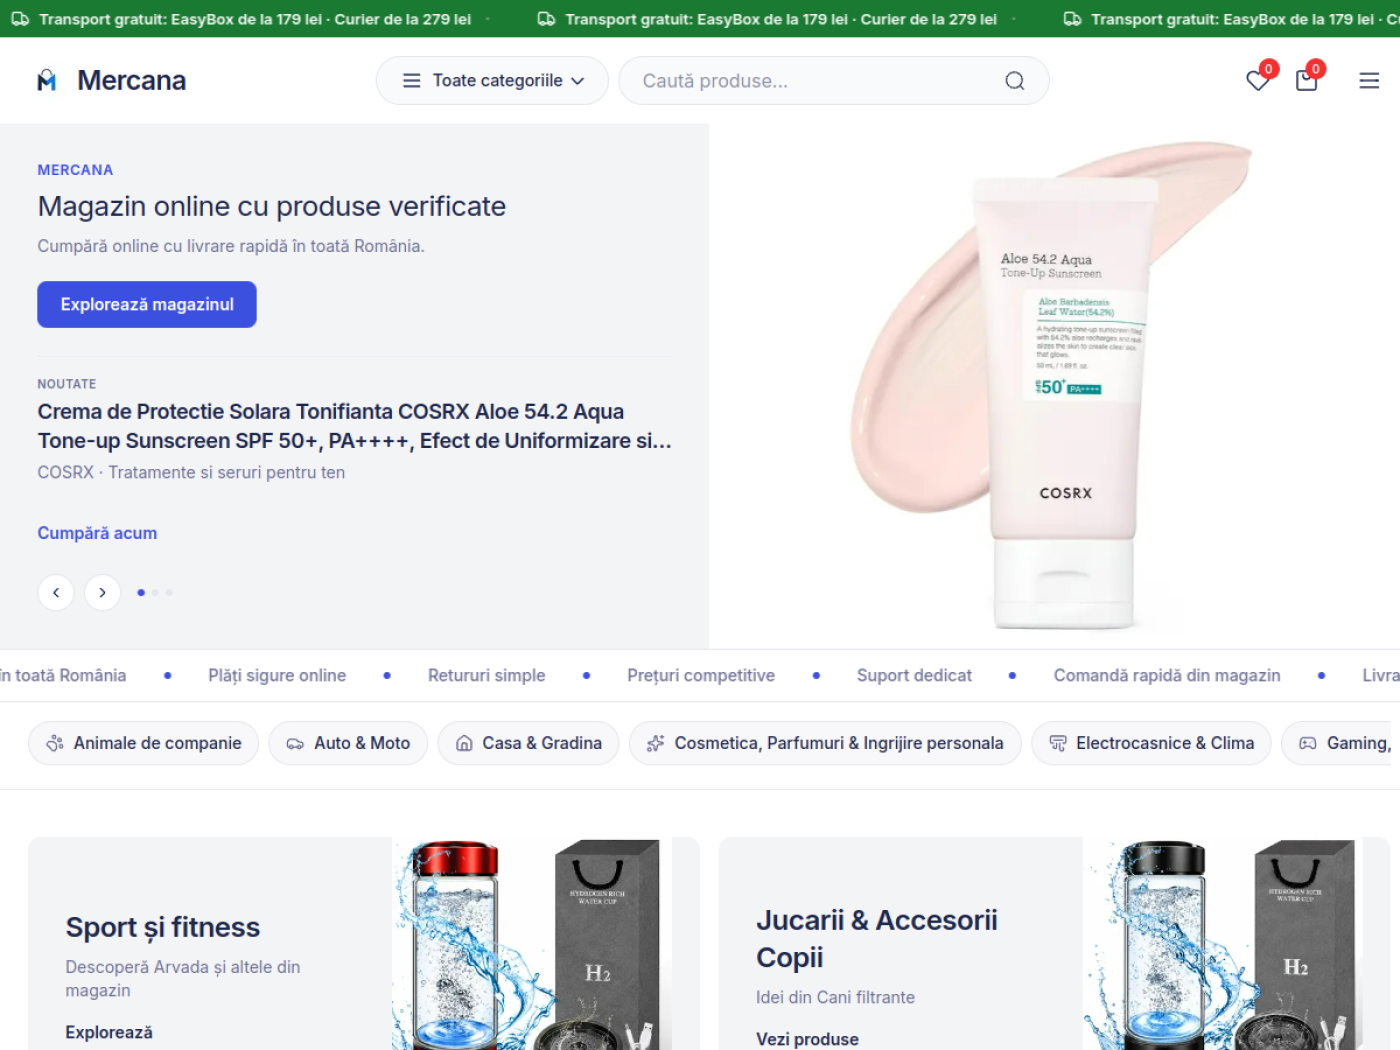Click the Suport dedicat ticker text
This screenshot has height=1050, width=1400.
click(x=914, y=676)
